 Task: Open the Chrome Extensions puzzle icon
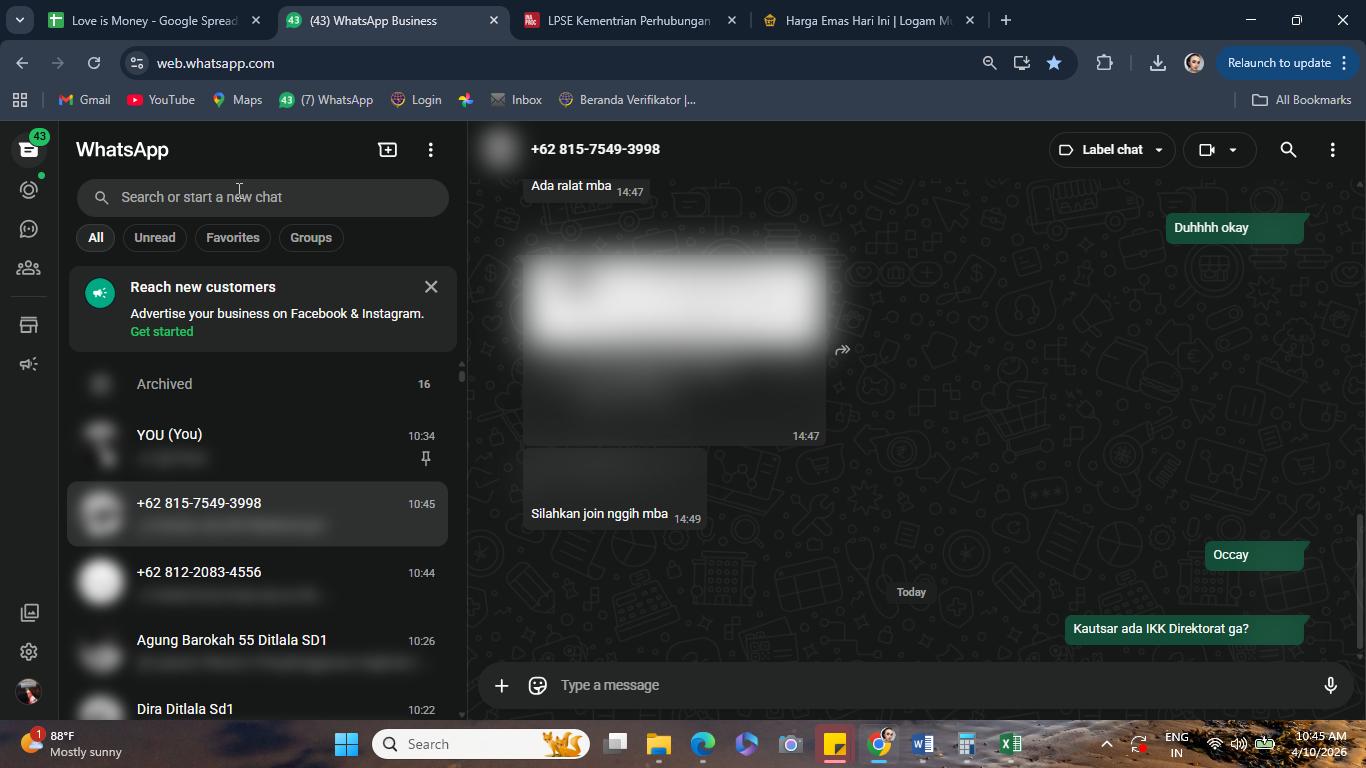1104,63
